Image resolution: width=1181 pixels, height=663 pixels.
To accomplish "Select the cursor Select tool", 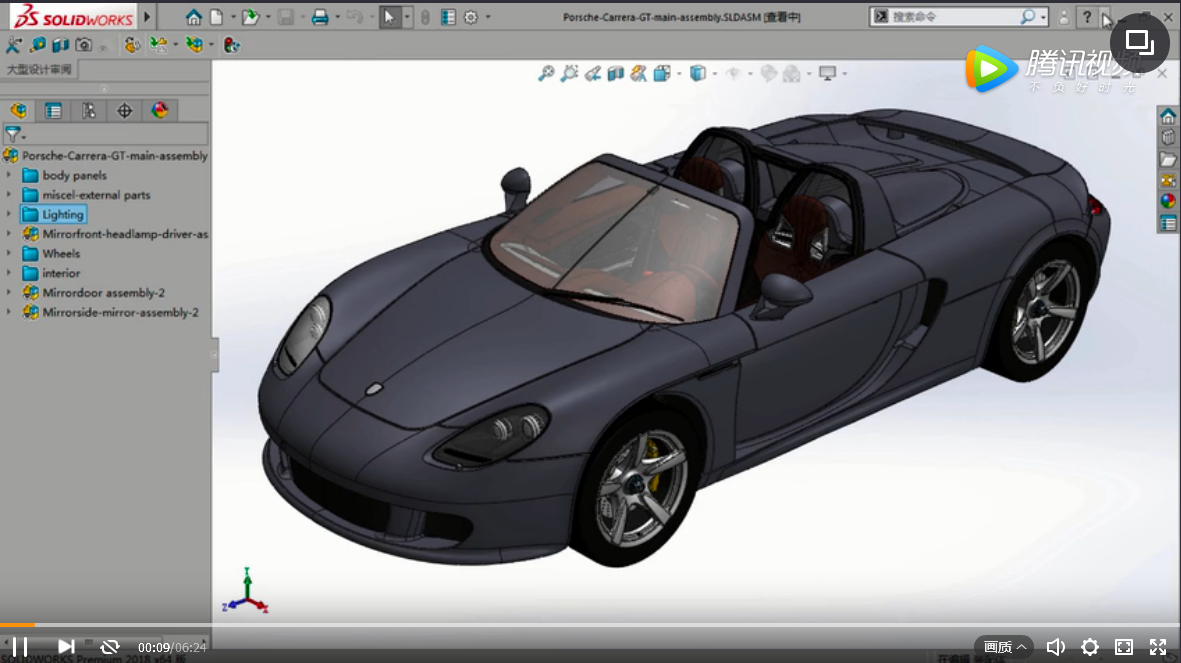I will [x=389, y=17].
